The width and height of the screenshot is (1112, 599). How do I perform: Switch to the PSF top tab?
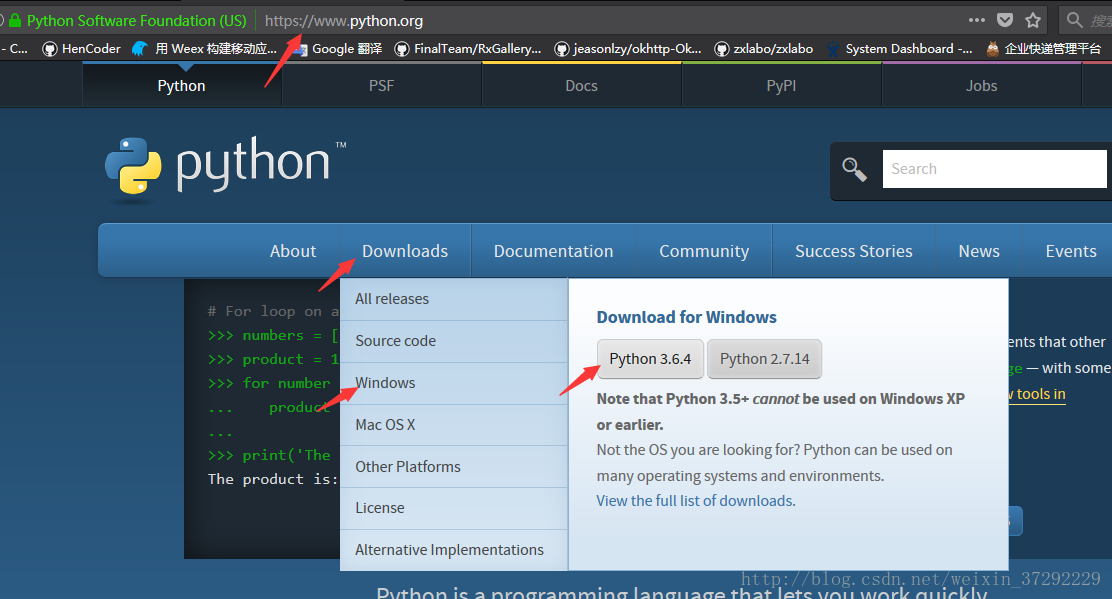point(382,85)
